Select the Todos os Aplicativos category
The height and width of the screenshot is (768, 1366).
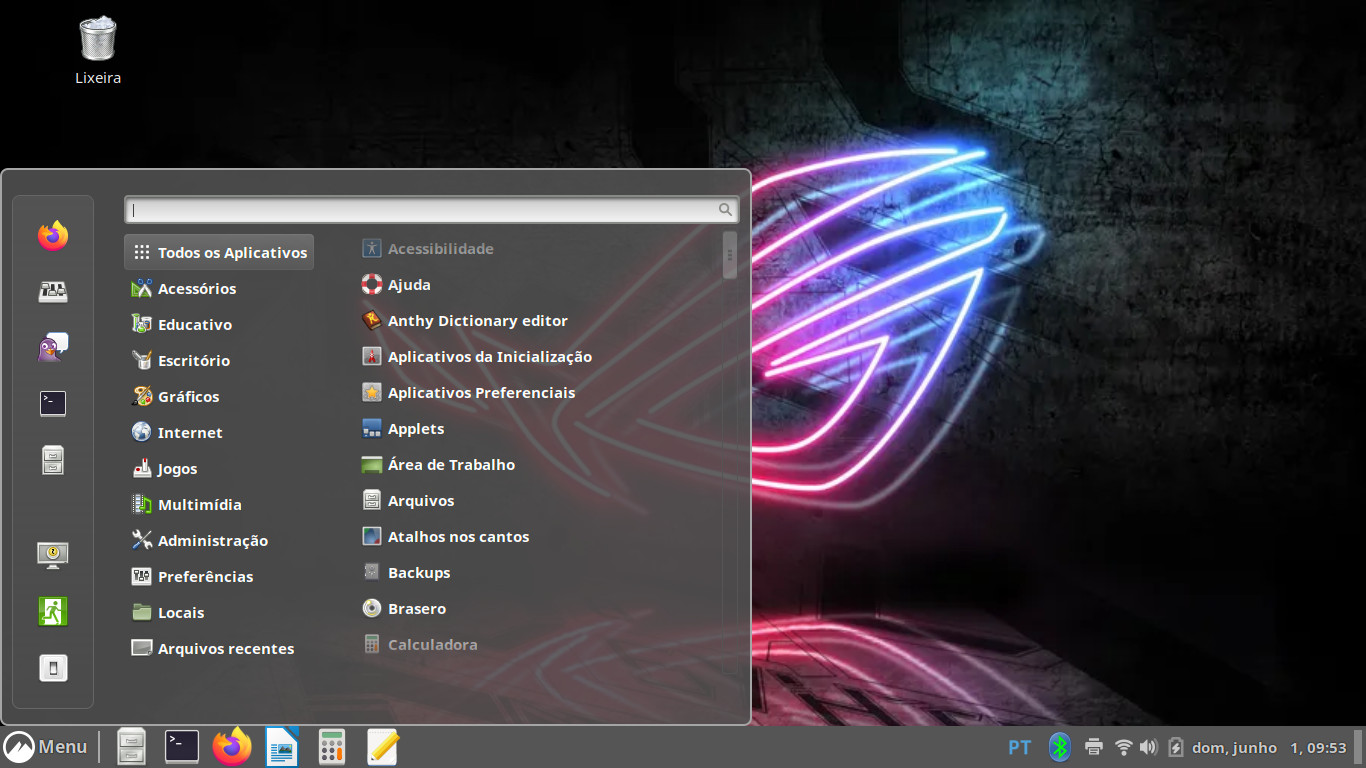(x=219, y=253)
